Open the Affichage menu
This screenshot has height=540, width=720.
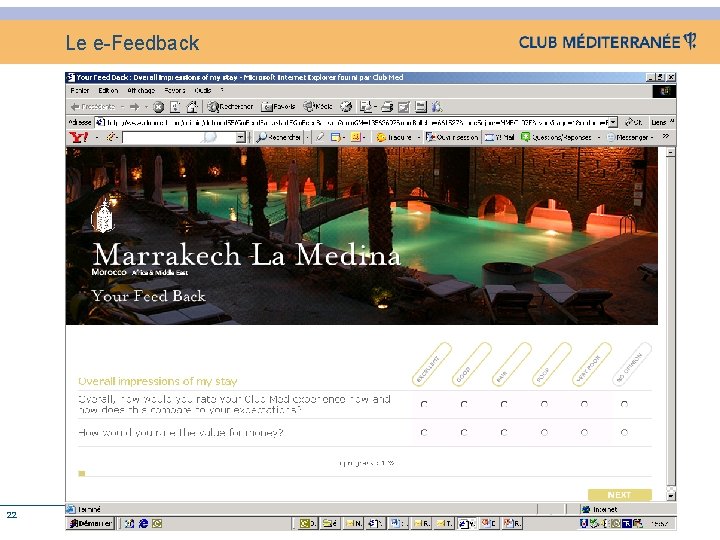(x=141, y=90)
